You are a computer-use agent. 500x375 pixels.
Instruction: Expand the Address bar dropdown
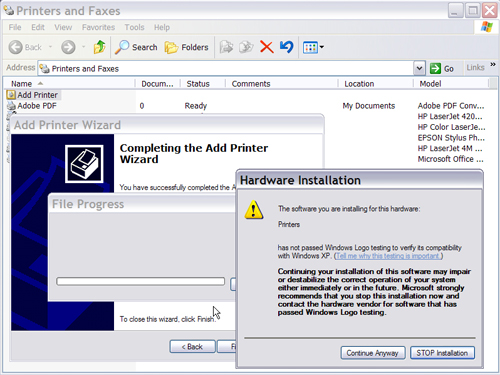pos(419,68)
